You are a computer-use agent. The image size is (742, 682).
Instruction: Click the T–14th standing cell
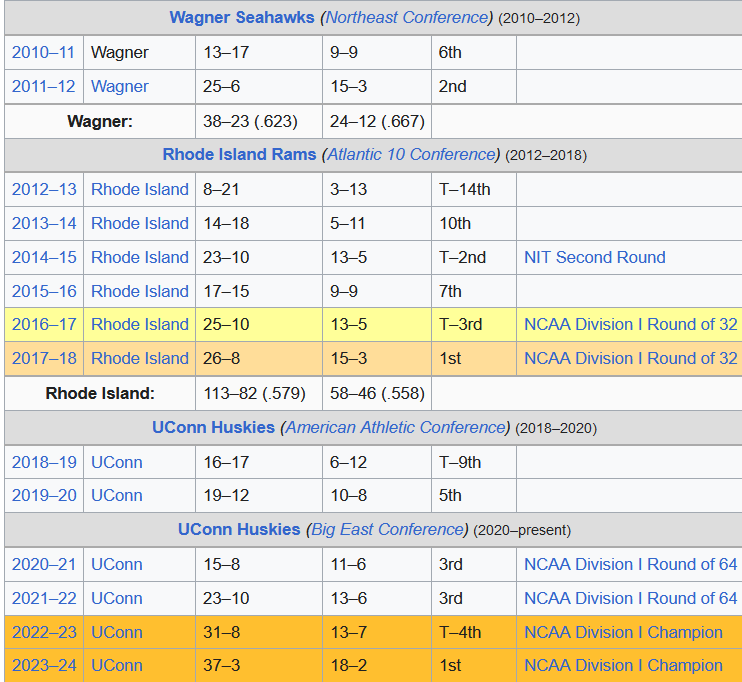click(x=474, y=189)
